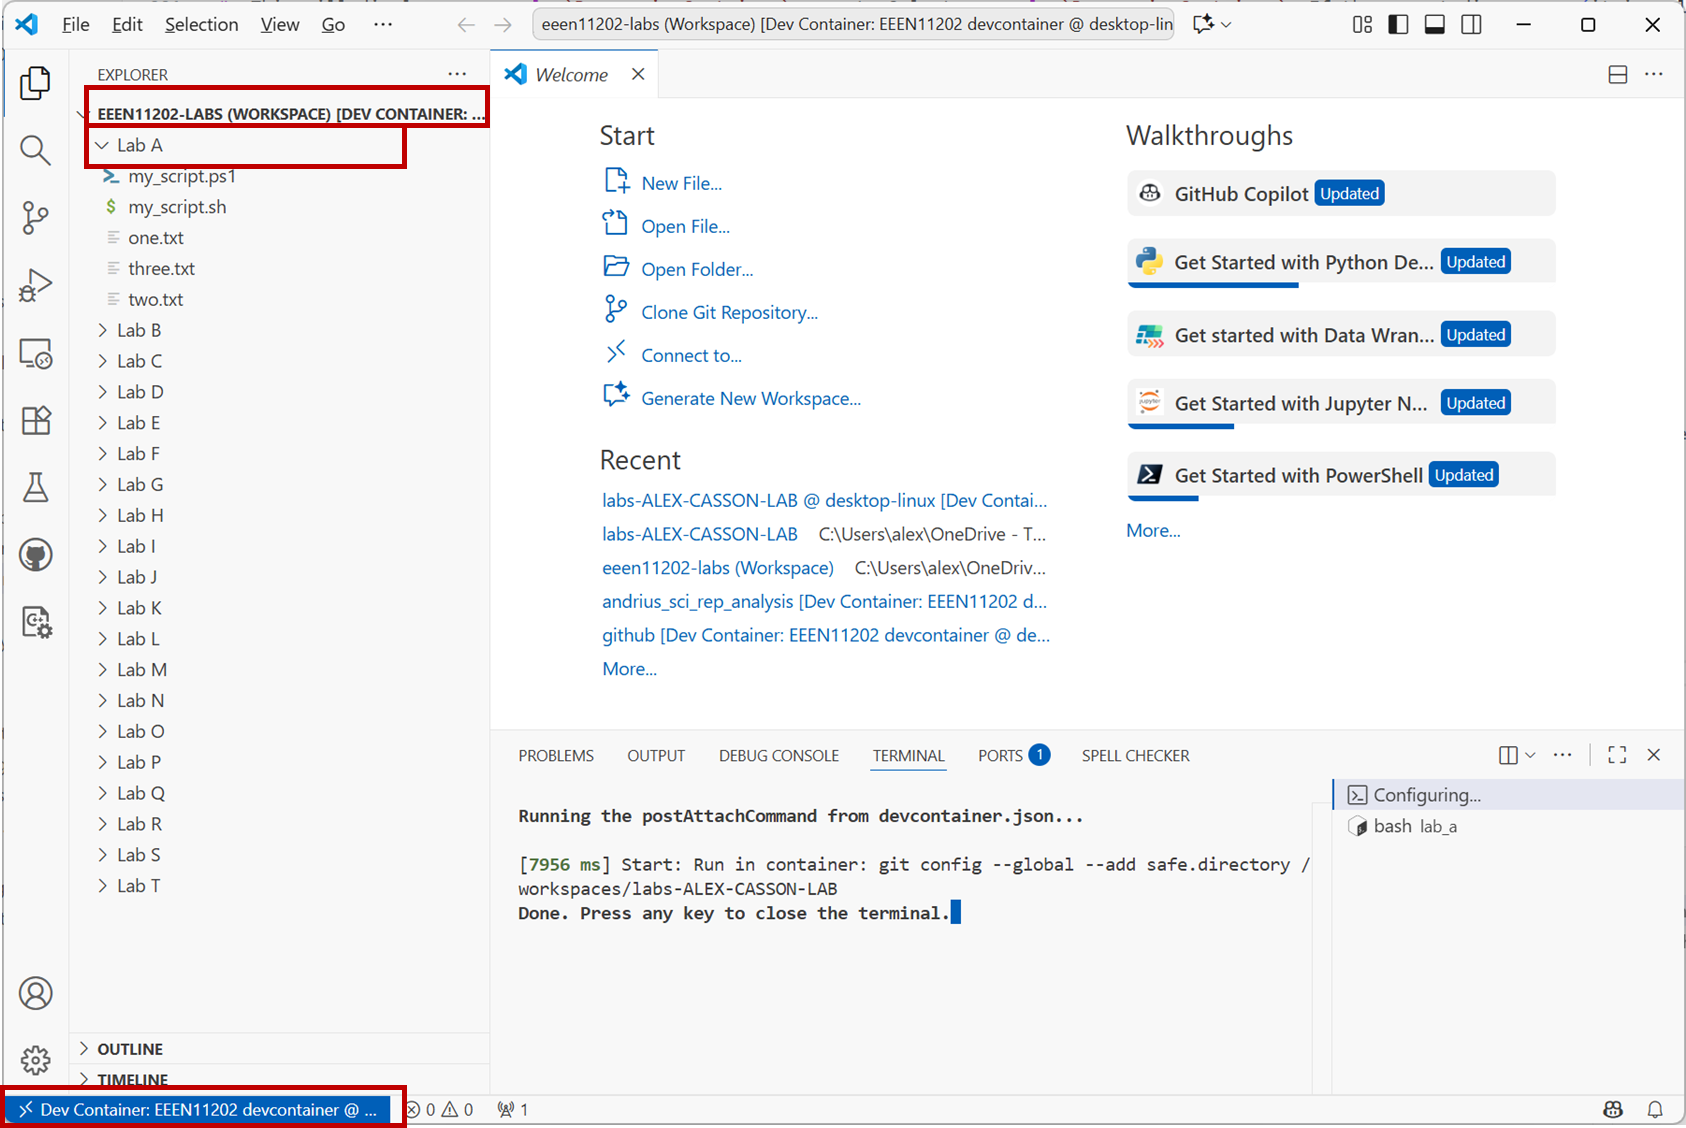Image resolution: width=1686 pixels, height=1128 pixels.
Task: Open my_script.sh in the explorer
Action: coord(177,207)
